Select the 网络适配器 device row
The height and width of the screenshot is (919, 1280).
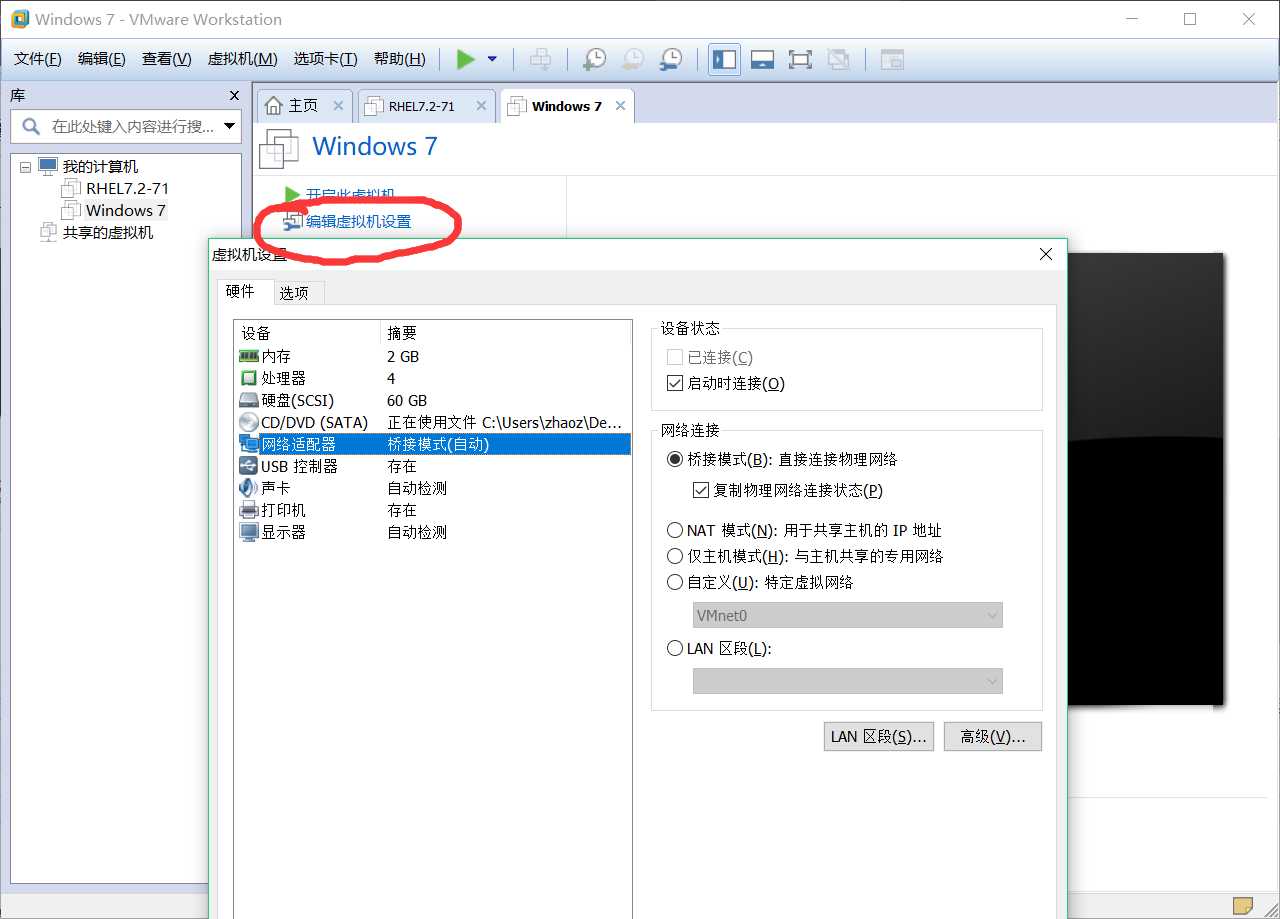tap(432, 444)
